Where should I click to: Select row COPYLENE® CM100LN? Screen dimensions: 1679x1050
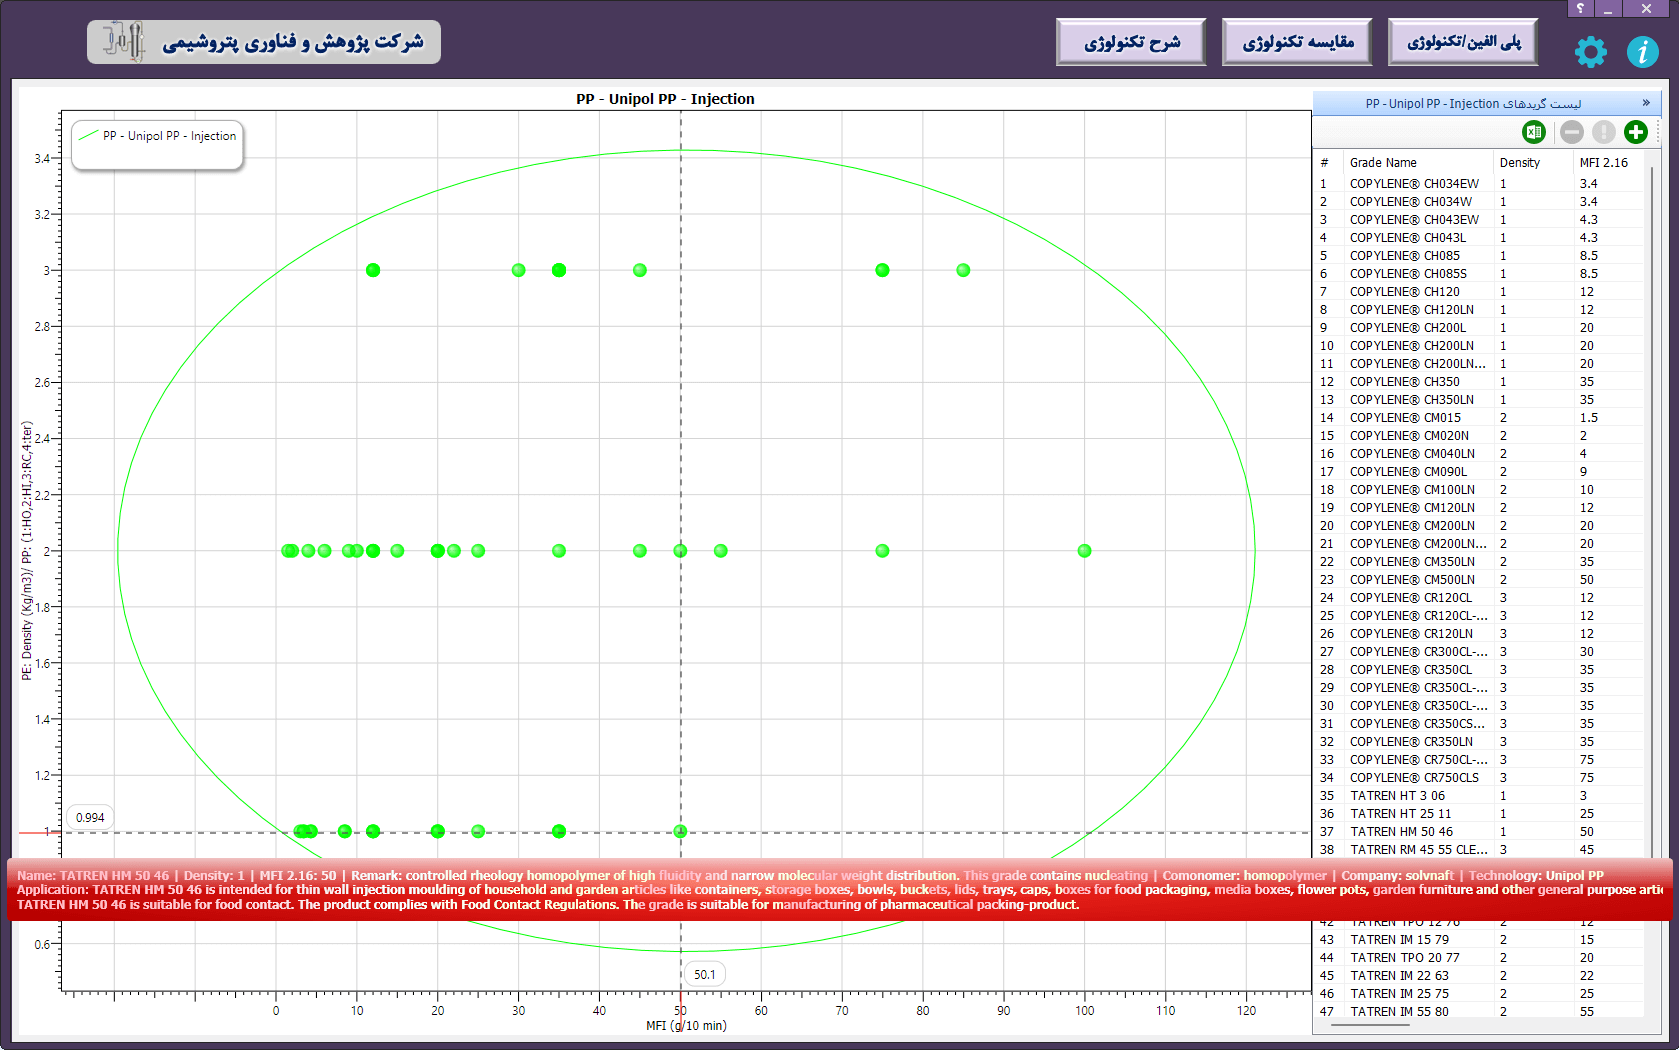click(x=1478, y=490)
